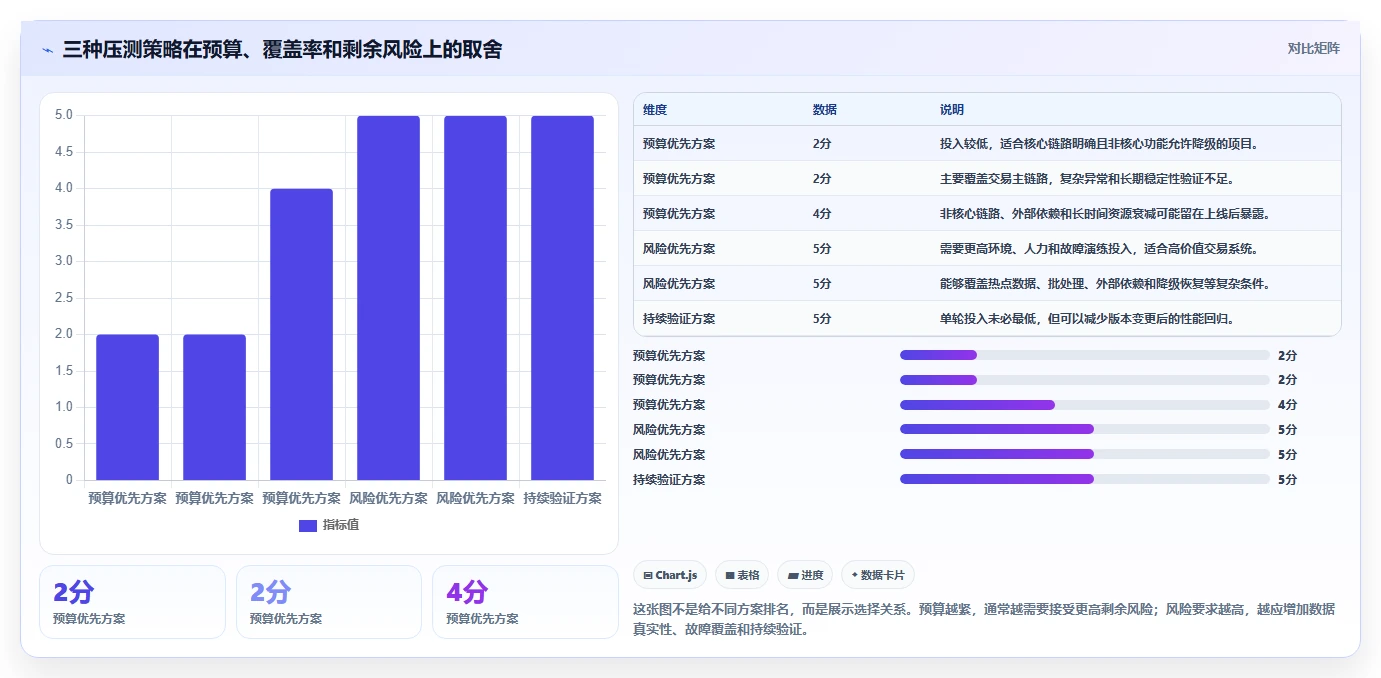This screenshot has height=678, width=1381.
Task: Click the 说明 column header
Action: [x=952, y=110]
